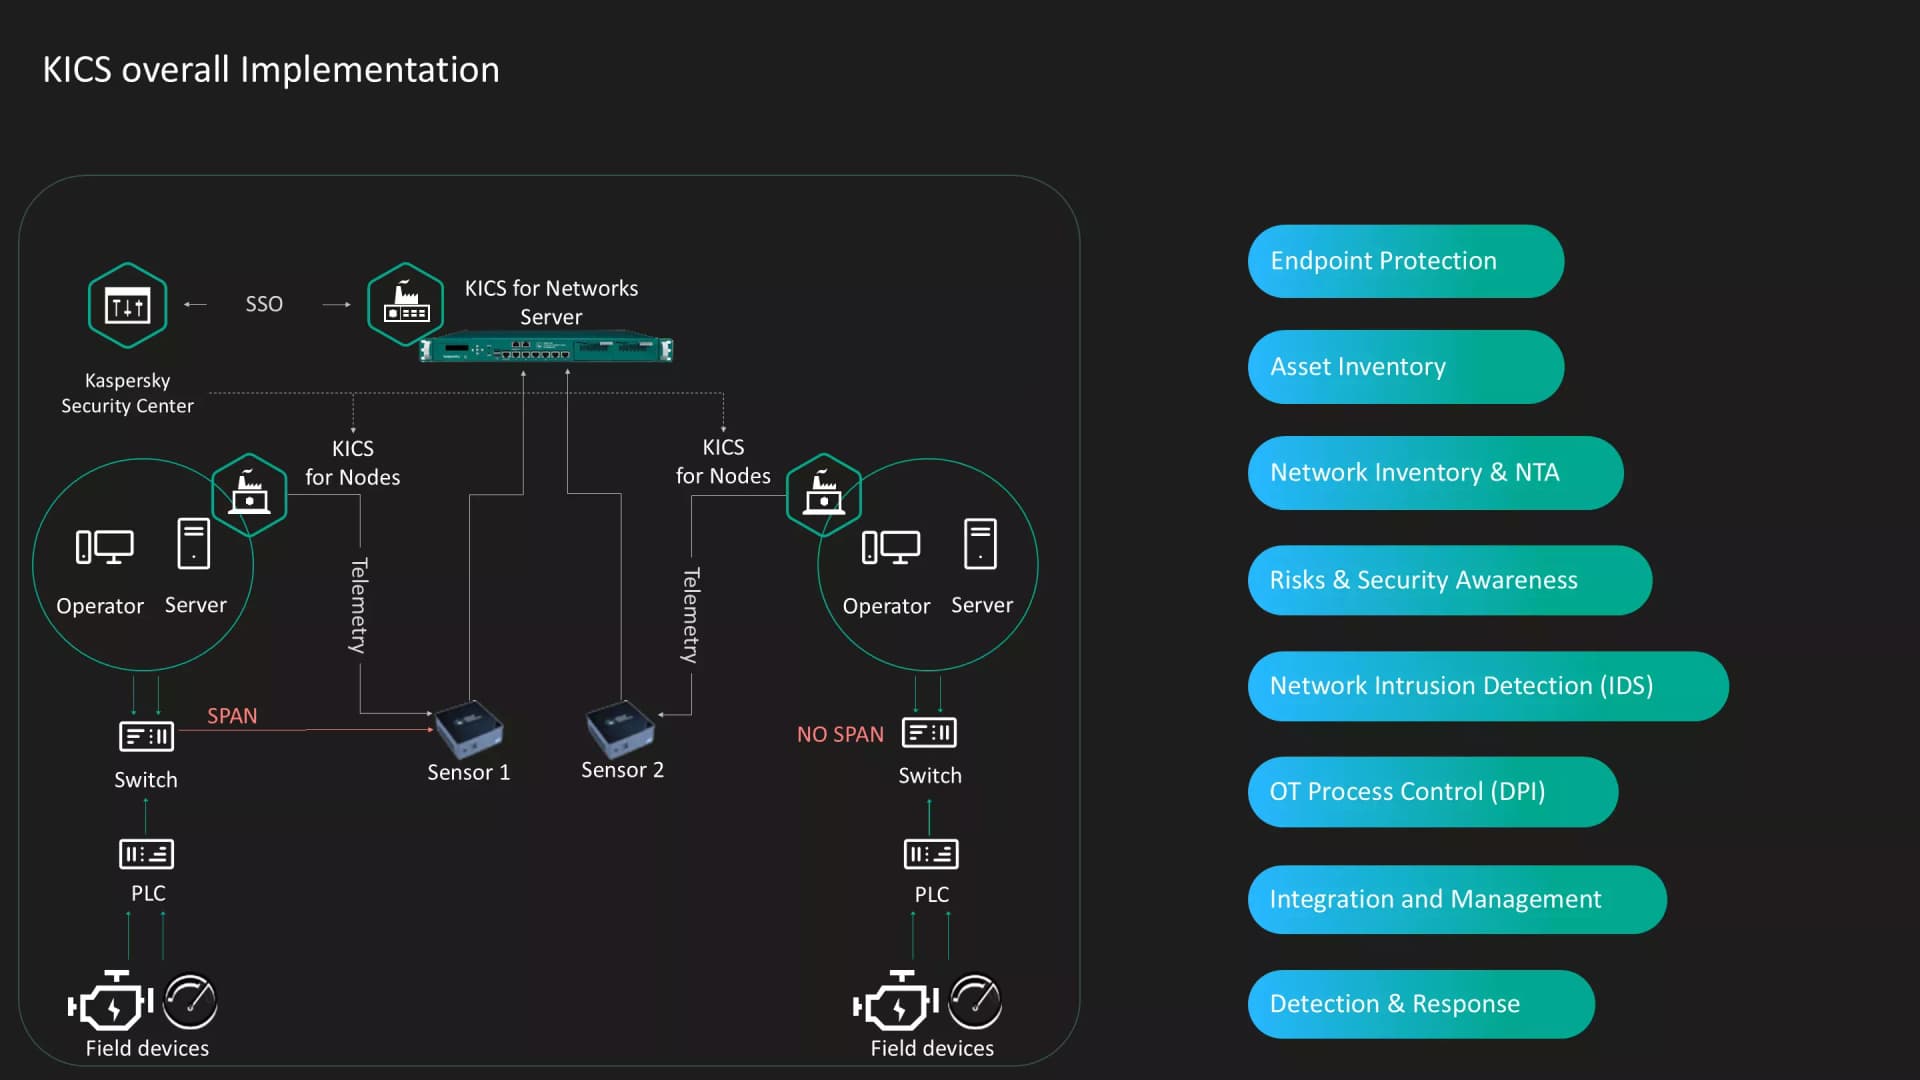This screenshot has height=1080, width=1920.
Task: Open the Asset Inventory pill
Action: tap(1406, 367)
